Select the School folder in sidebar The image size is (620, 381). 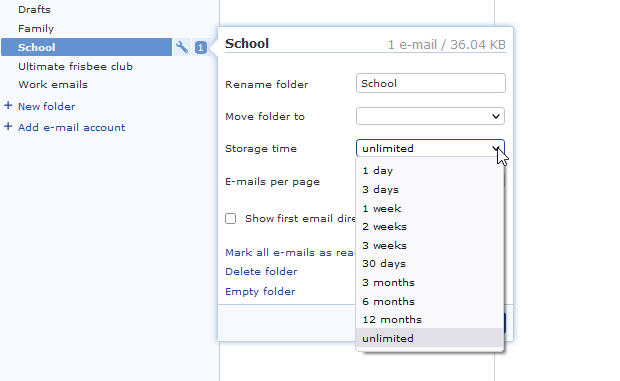pos(87,47)
